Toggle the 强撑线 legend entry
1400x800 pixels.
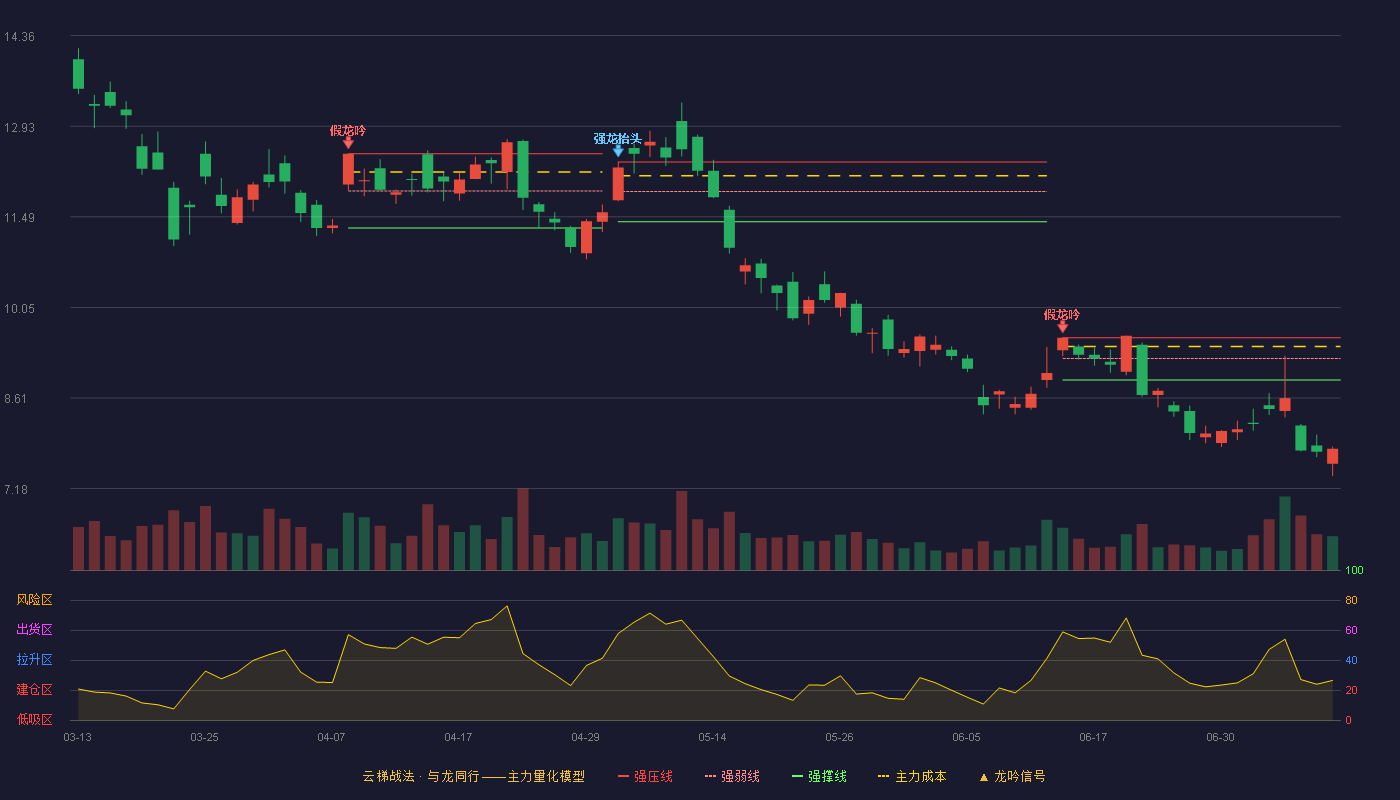coord(819,776)
